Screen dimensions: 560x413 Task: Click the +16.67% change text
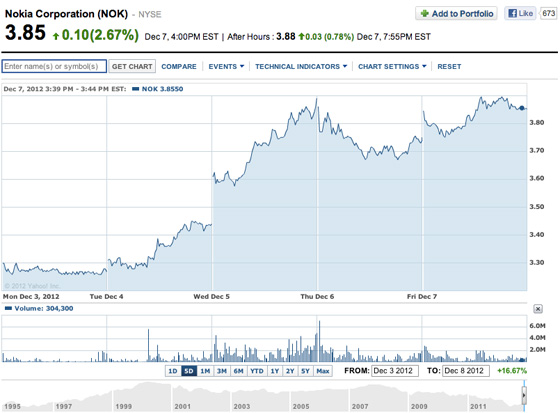pyautogui.click(x=512, y=371)
